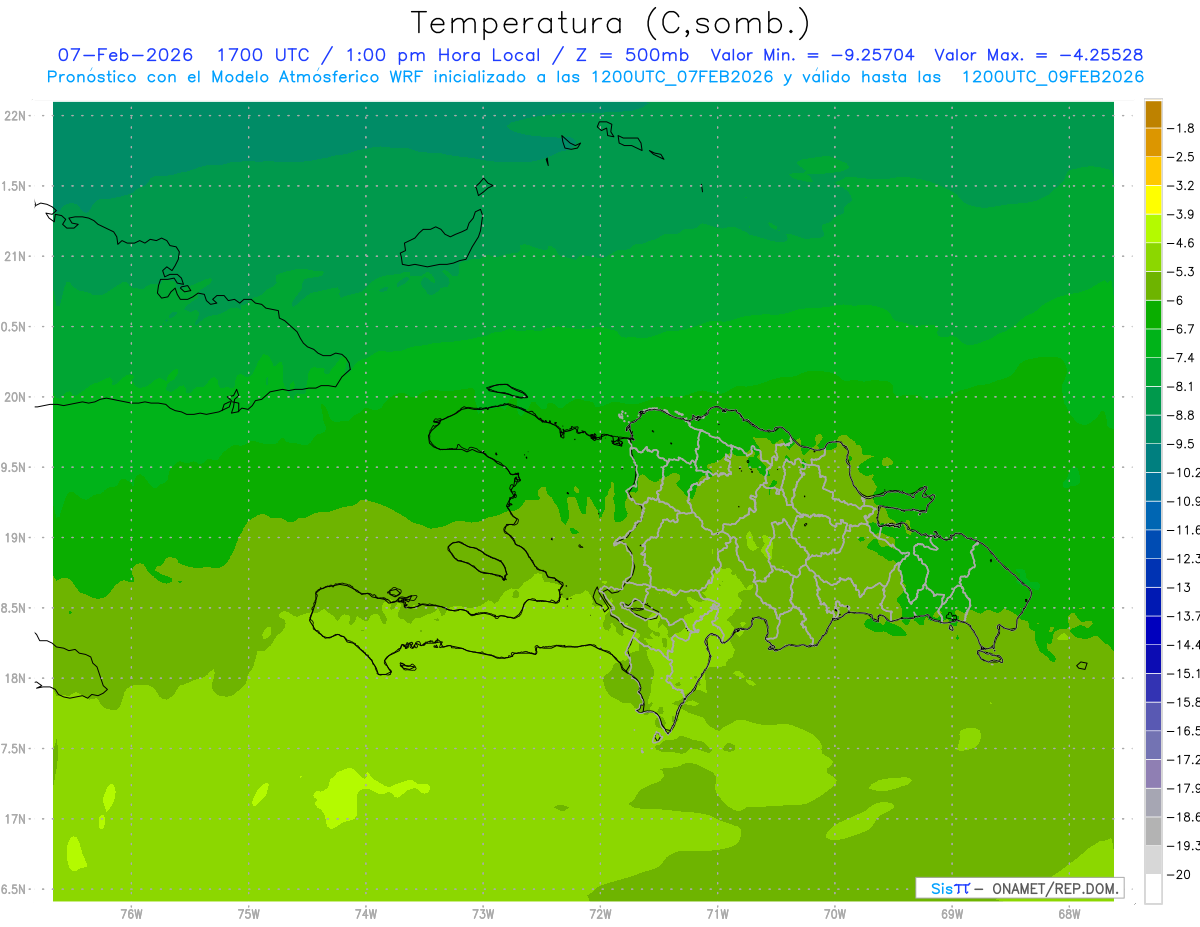Viewport: 1200px width, 927px height.
Task: Click the "-15.8" colorbar label
Action: tap(1184, 702)
